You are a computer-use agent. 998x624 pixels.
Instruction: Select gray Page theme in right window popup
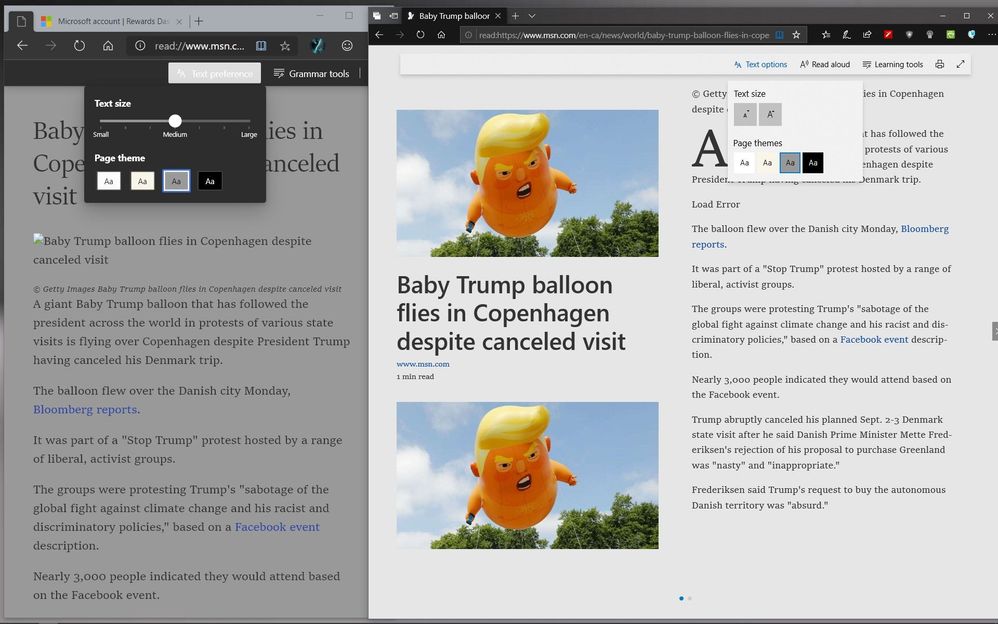[790, 162]
